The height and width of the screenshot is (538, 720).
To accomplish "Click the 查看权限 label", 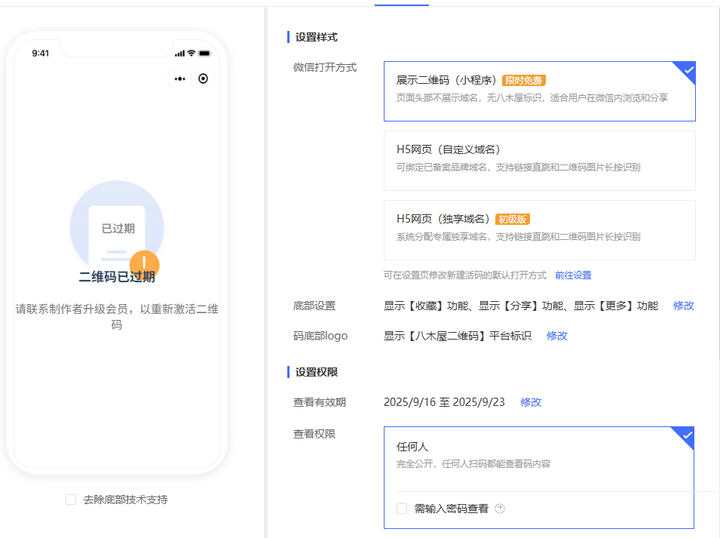I will coord(315,434).
